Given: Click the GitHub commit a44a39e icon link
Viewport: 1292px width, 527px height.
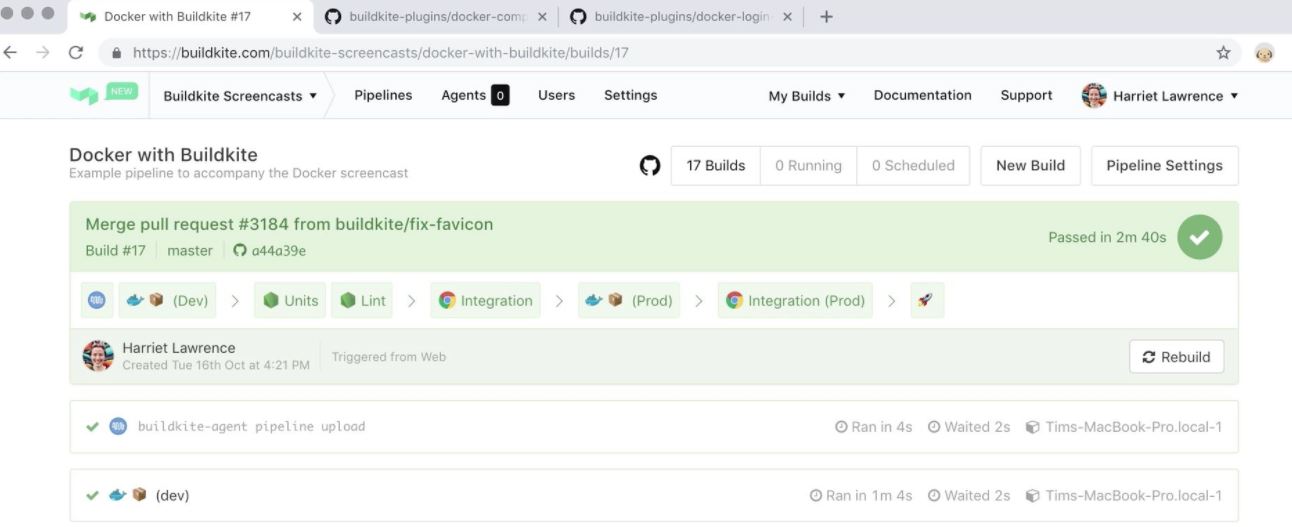Looking at the screenshot, I should point(270,250).
